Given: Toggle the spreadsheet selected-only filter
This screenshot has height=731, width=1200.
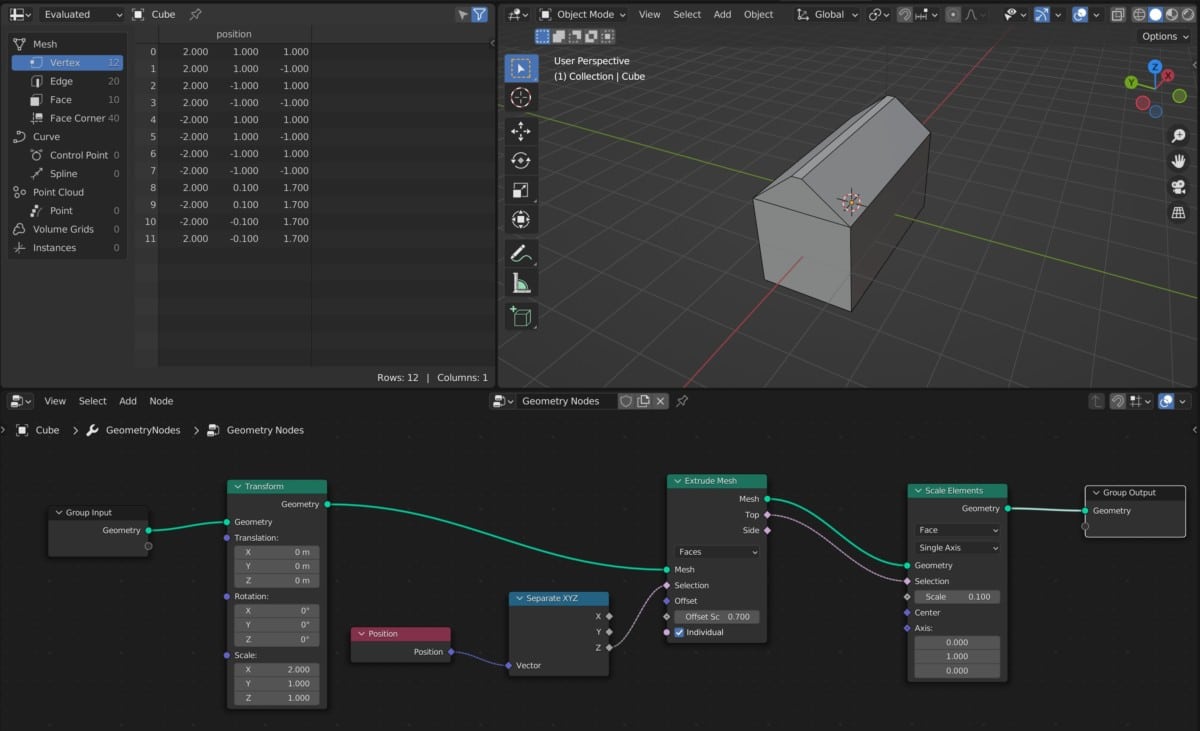Looking at the screenshot, I should [x=461, y=15].
